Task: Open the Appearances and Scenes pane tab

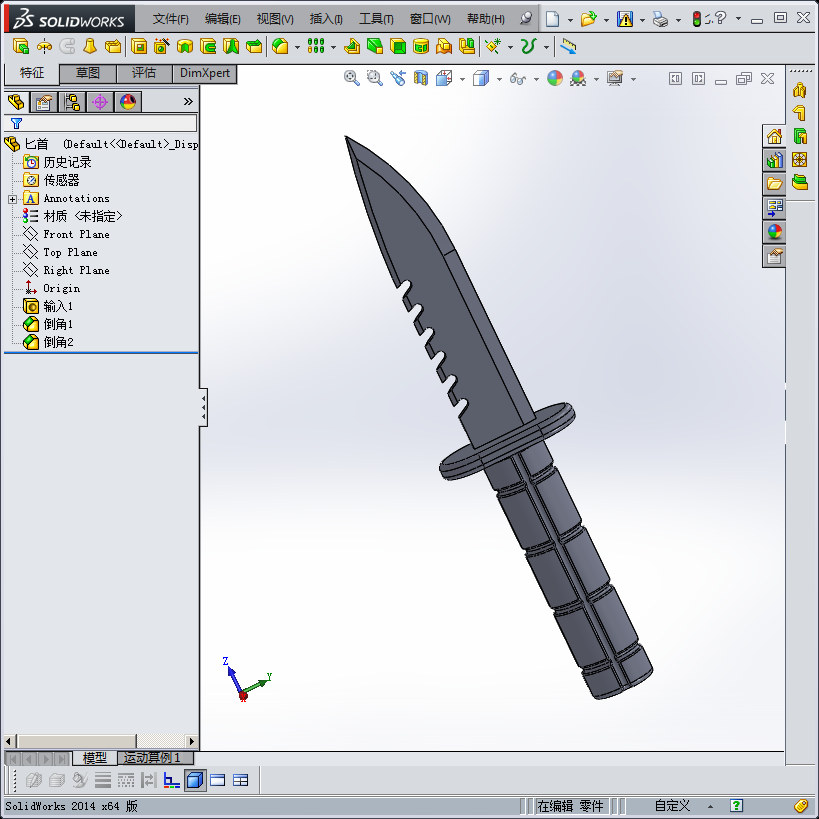Action: coord(774,232)
